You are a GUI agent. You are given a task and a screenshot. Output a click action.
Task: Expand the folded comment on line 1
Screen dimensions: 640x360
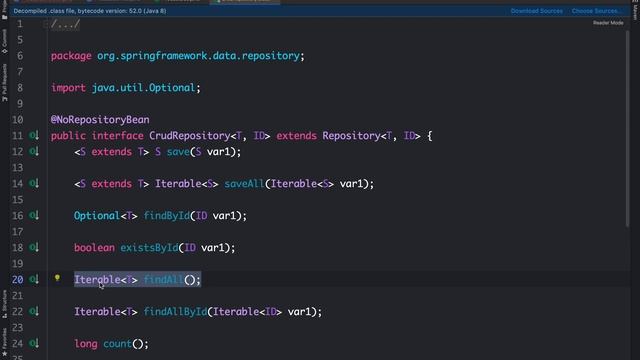(x=65, y=24)
